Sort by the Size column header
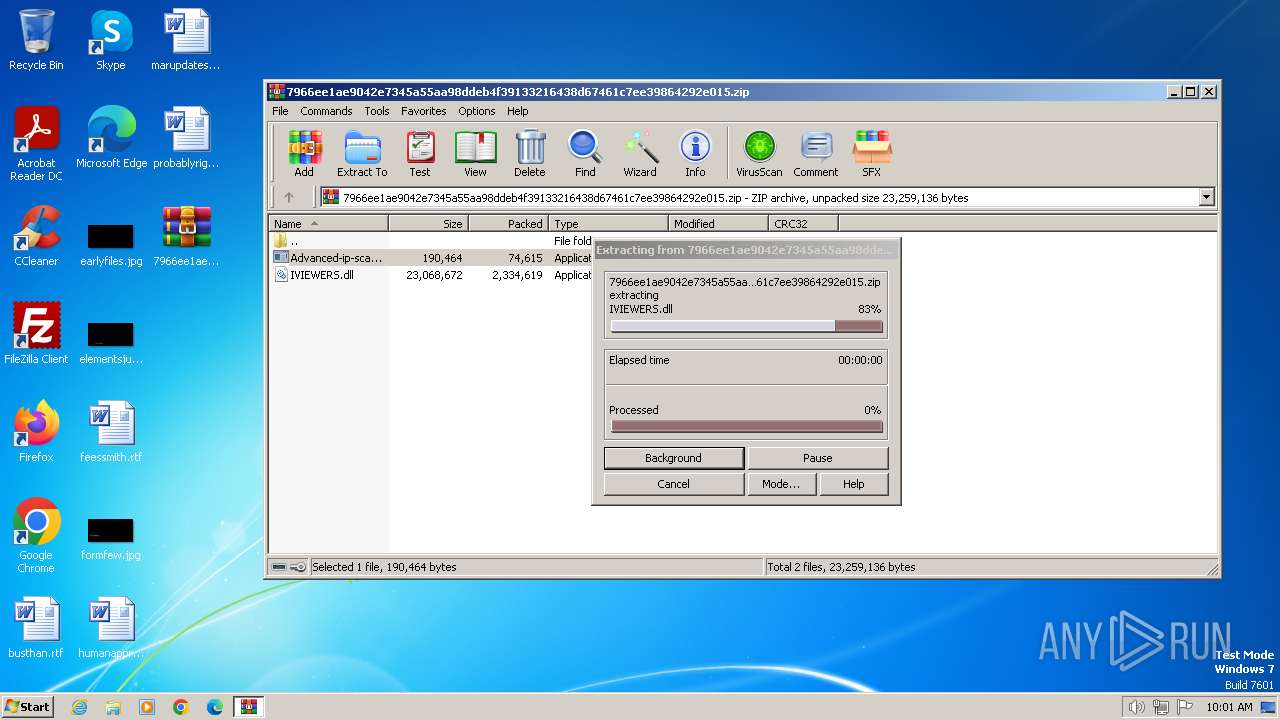This screenshot has height=720, width=1280. (429, 224)
